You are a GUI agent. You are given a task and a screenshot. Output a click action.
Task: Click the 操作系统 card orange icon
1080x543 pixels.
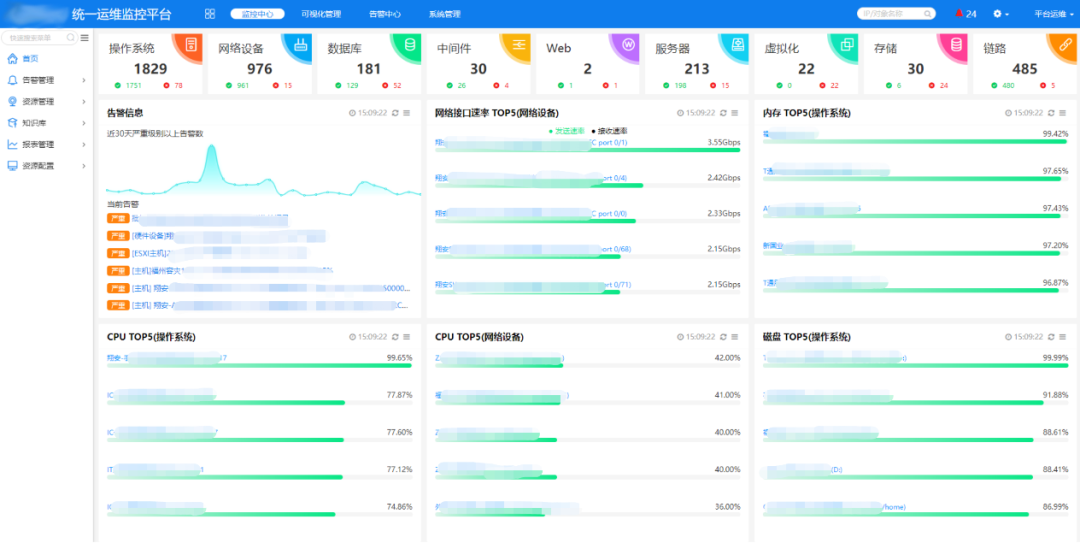(190, 46)
